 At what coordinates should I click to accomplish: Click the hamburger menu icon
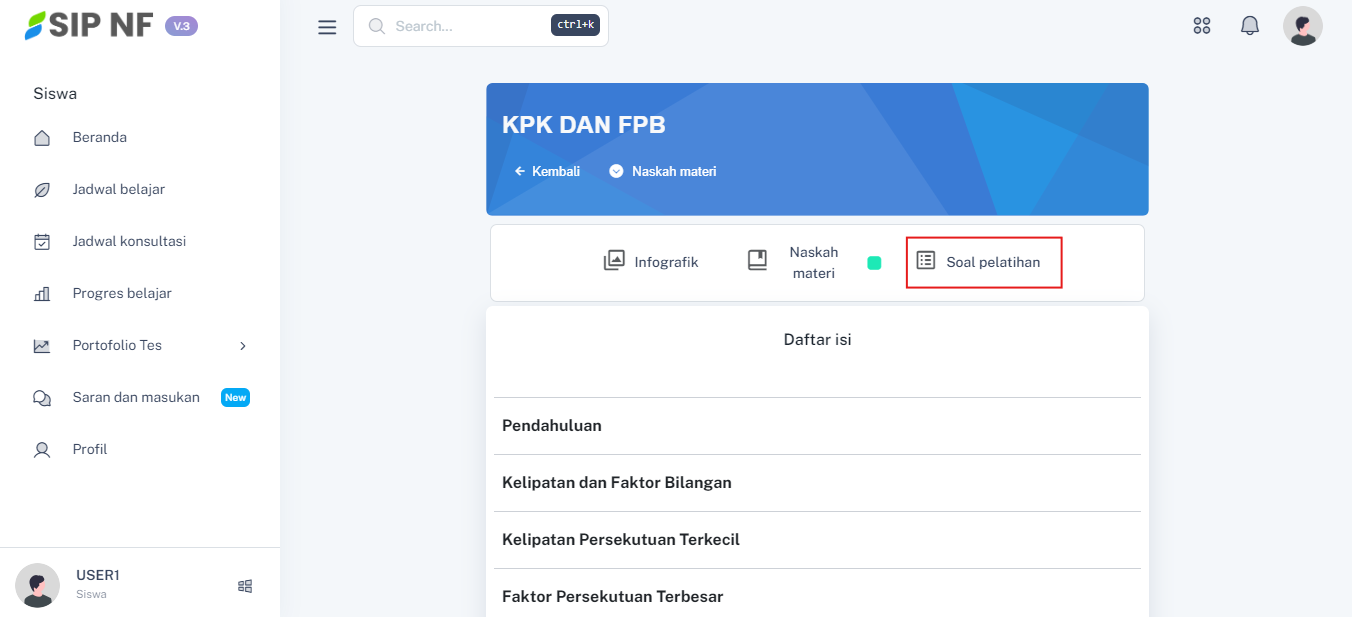[327, 27]
